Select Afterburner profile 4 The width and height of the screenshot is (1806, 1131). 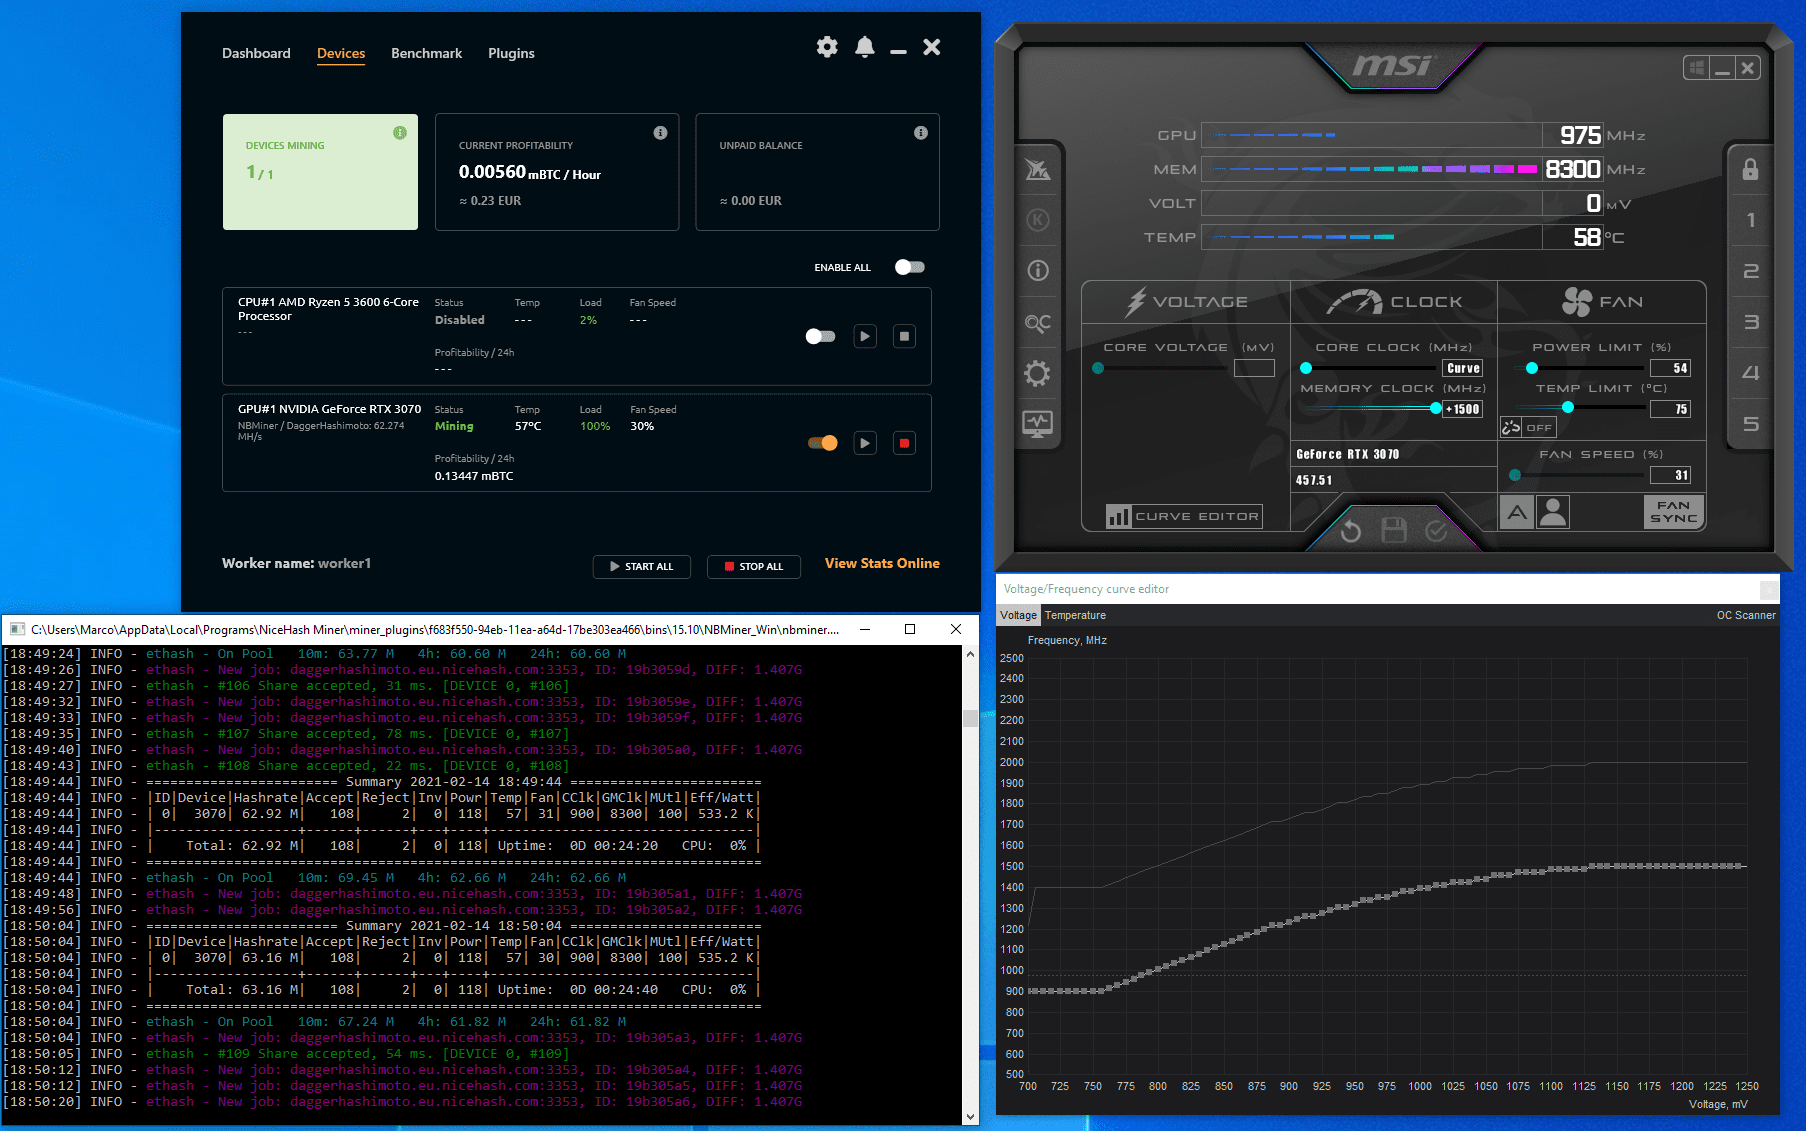point(1751,373)
